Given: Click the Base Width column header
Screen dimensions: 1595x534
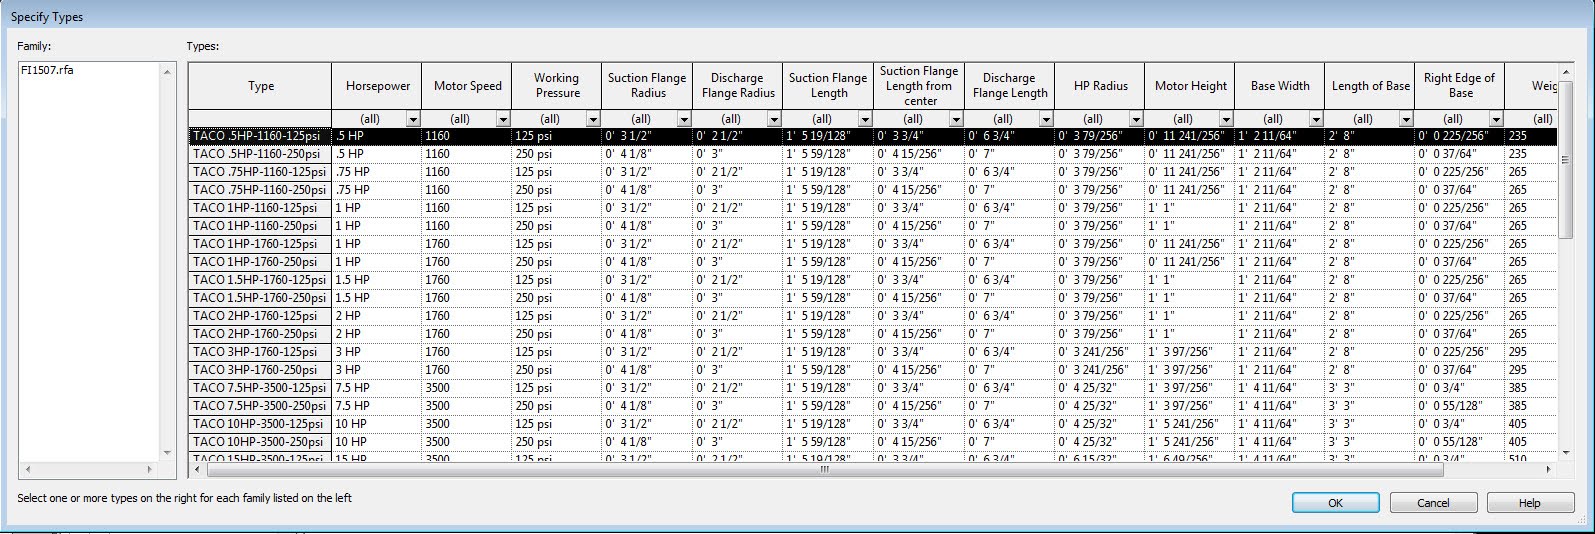Looking at the screenshot, I should tap(1280, 86).
